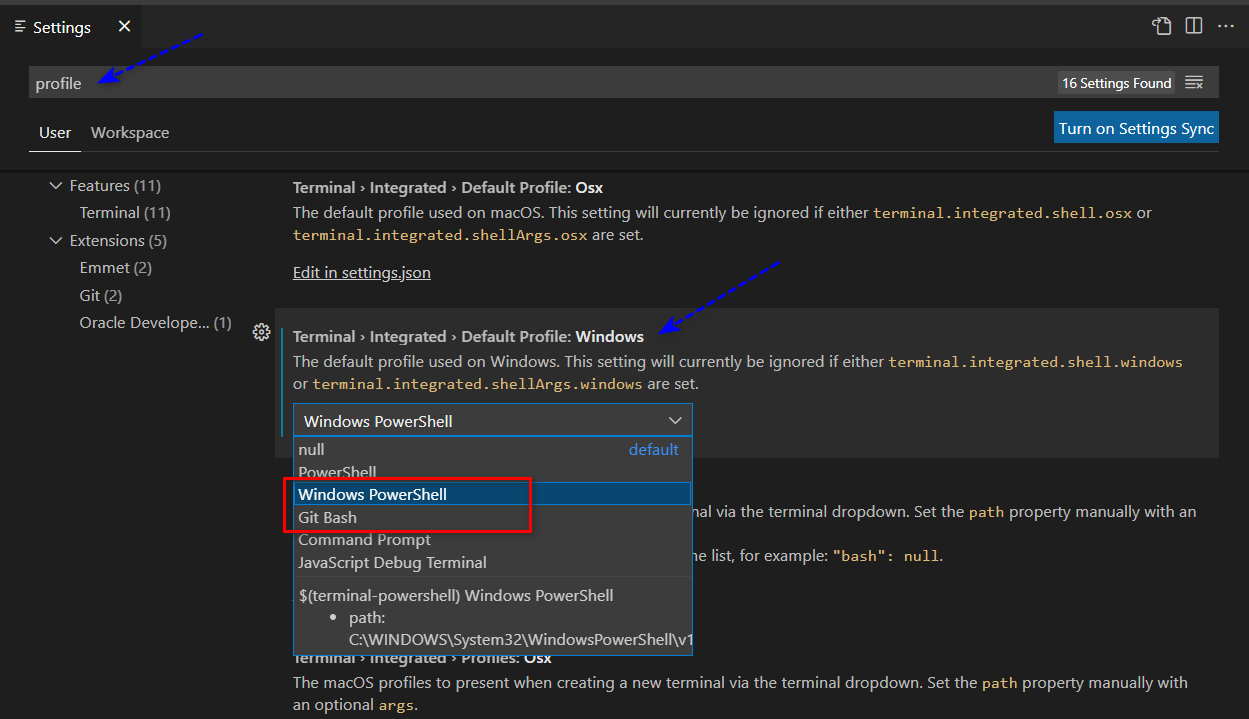Switch to the Workspace settings tab

[x=129, y=132]
